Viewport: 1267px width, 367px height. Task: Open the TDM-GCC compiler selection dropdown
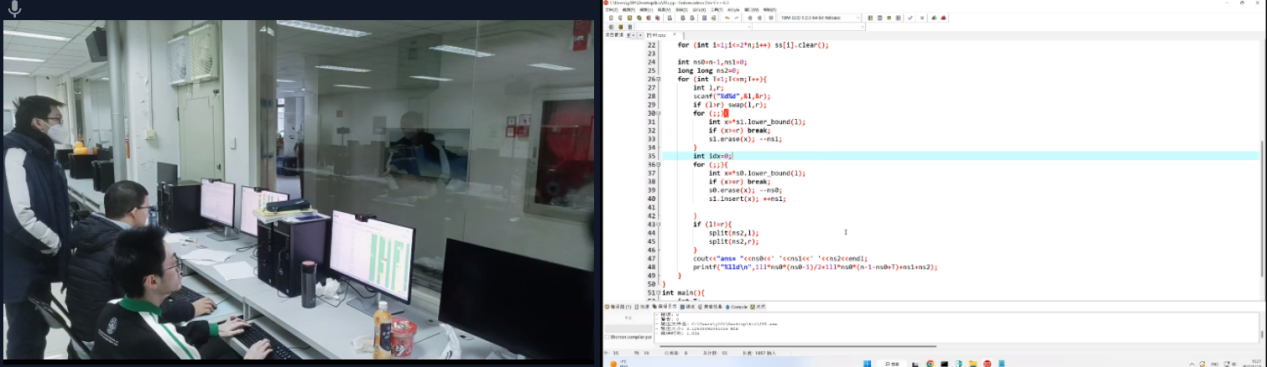click(x=819, y=18)
